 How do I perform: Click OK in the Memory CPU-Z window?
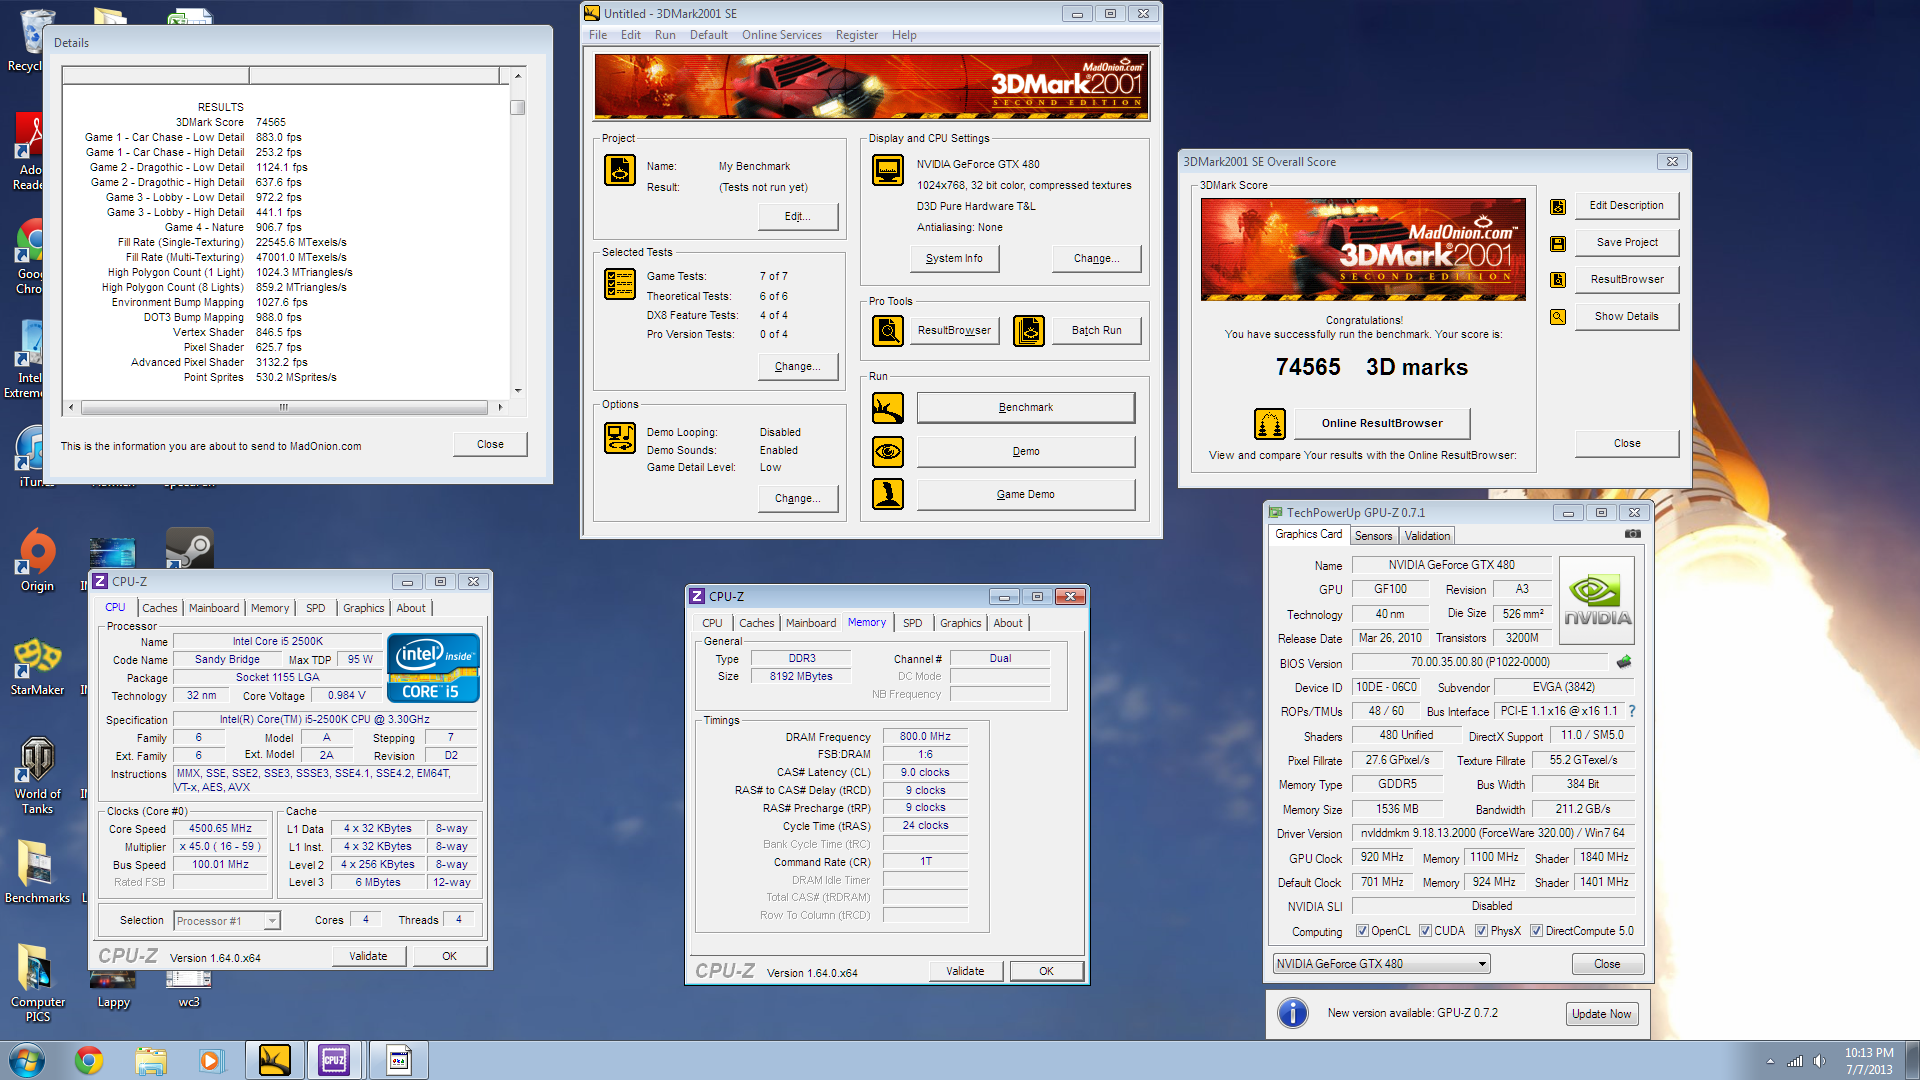tap(1046, 972)
